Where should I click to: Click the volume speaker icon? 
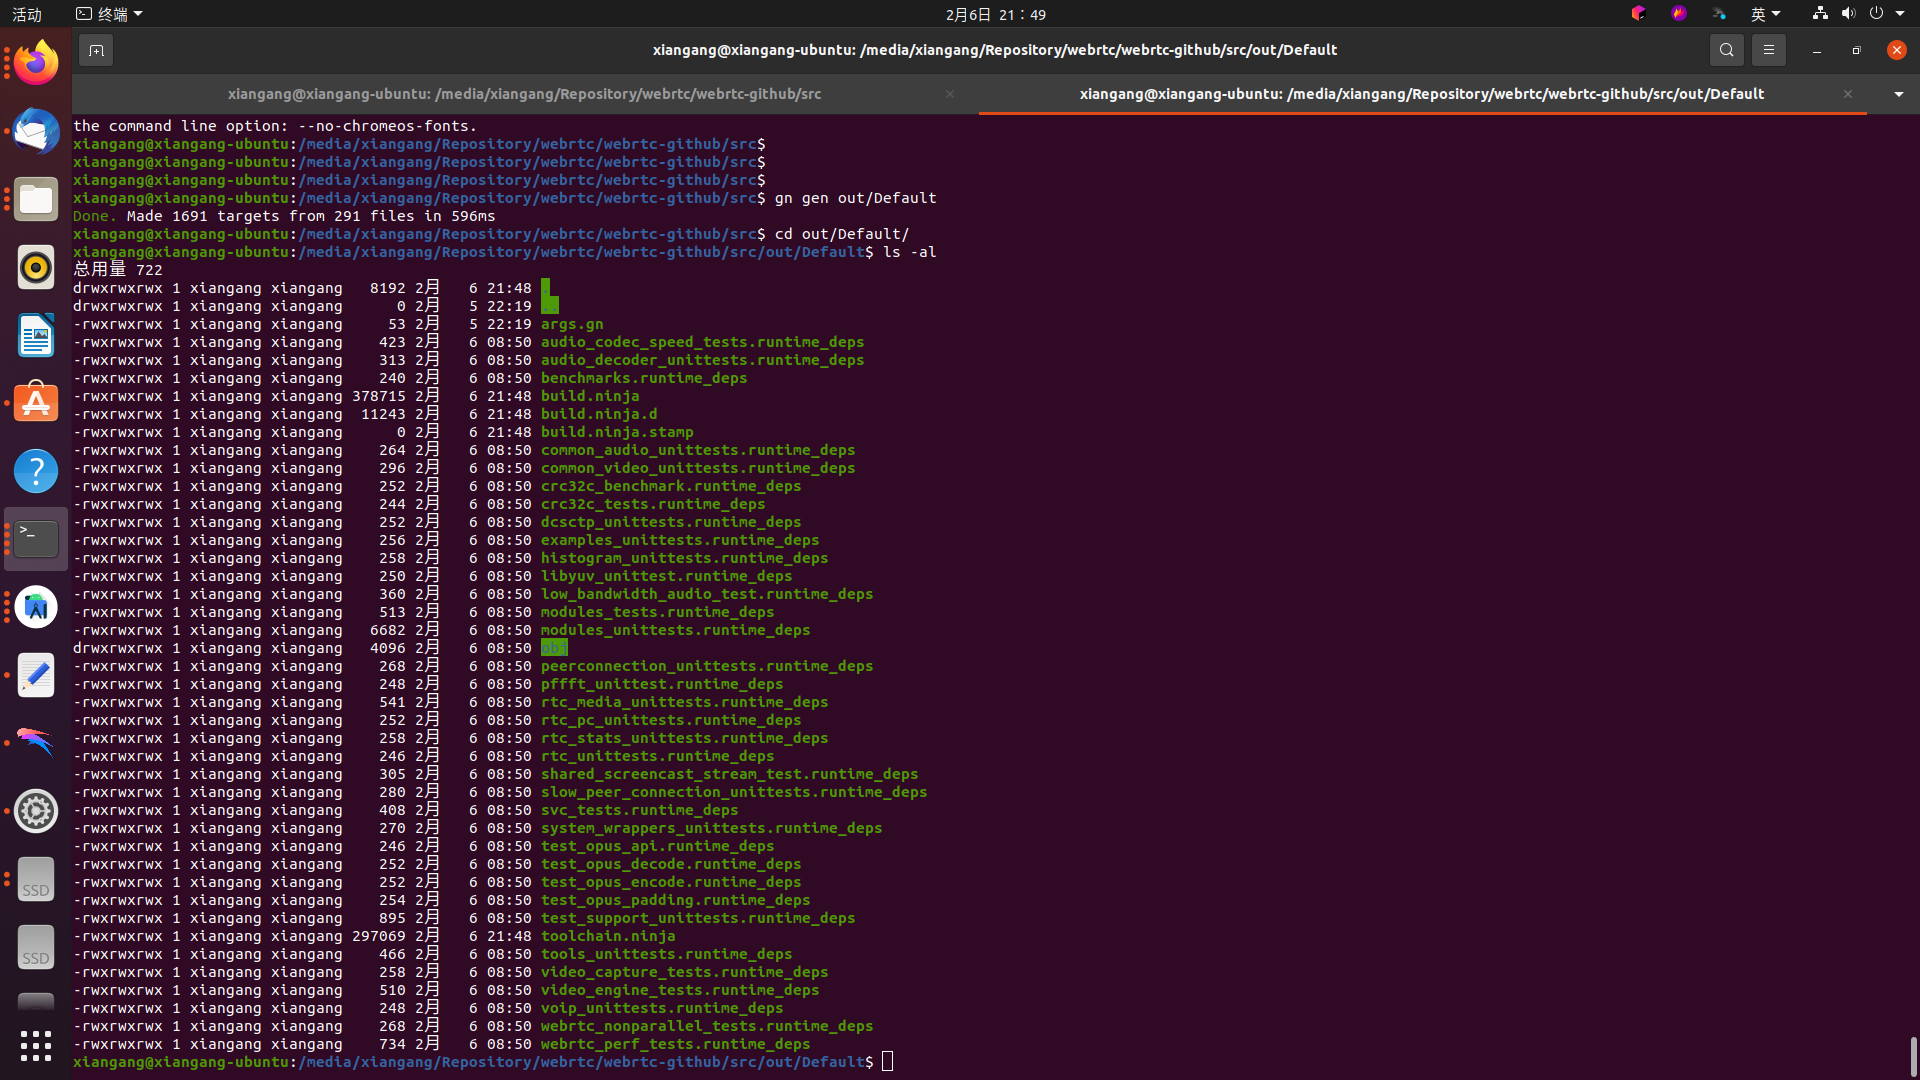click(1848, 14)
